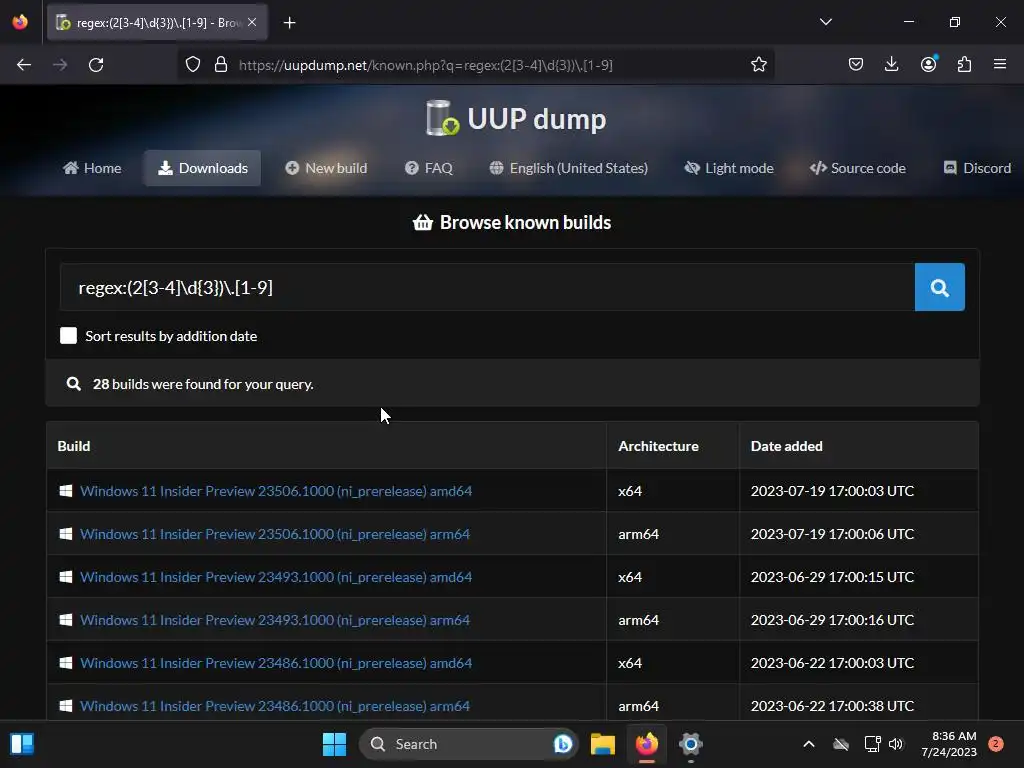Click the regex search query input field
1024x768 pixels.
pos(487,287)
